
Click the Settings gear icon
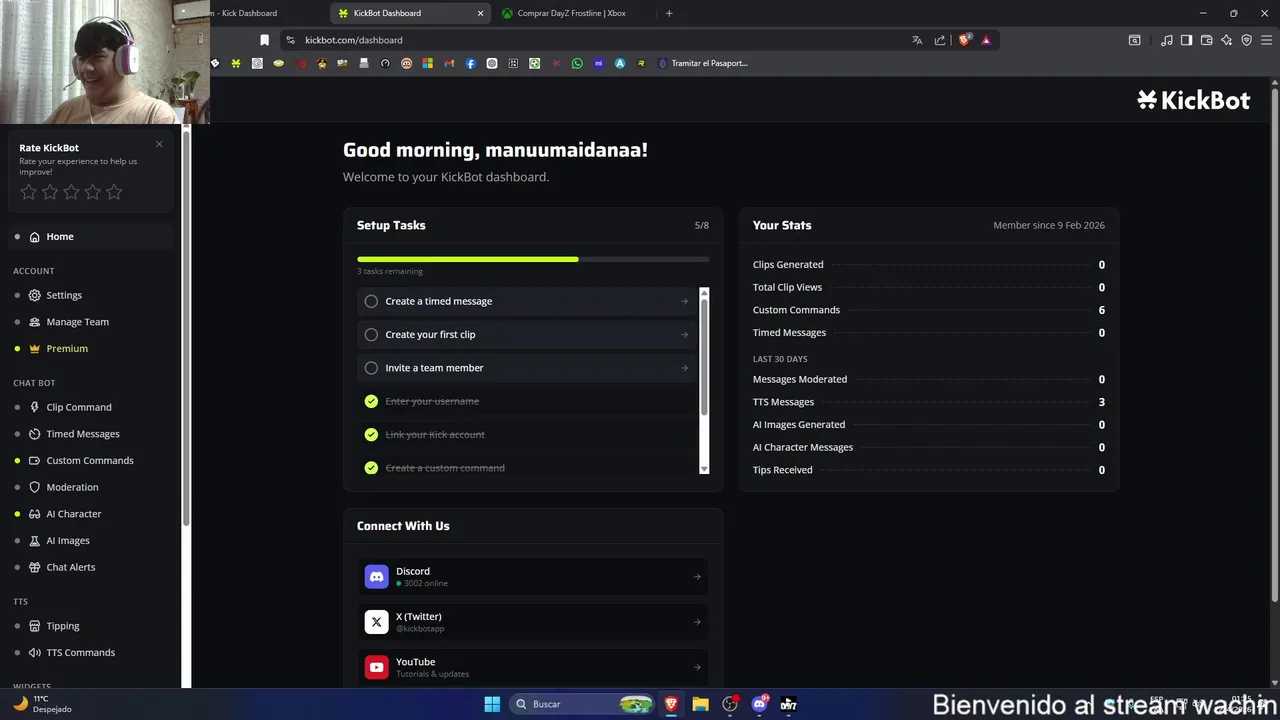35,295
